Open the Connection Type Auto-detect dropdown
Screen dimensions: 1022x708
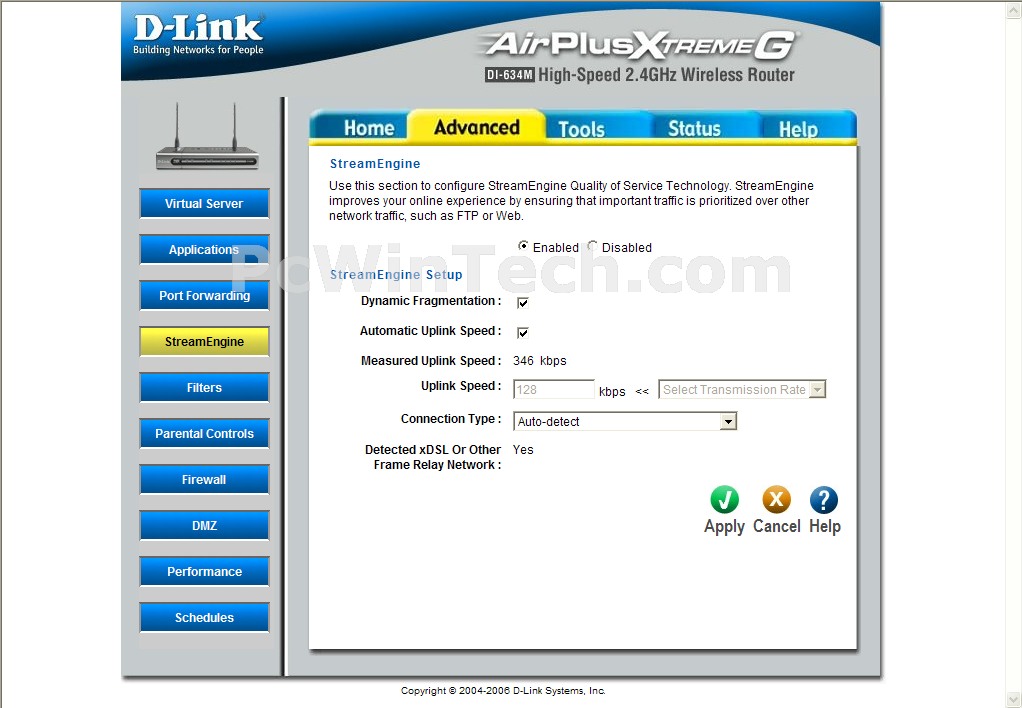pyautogui.click(x=625, y=421)
